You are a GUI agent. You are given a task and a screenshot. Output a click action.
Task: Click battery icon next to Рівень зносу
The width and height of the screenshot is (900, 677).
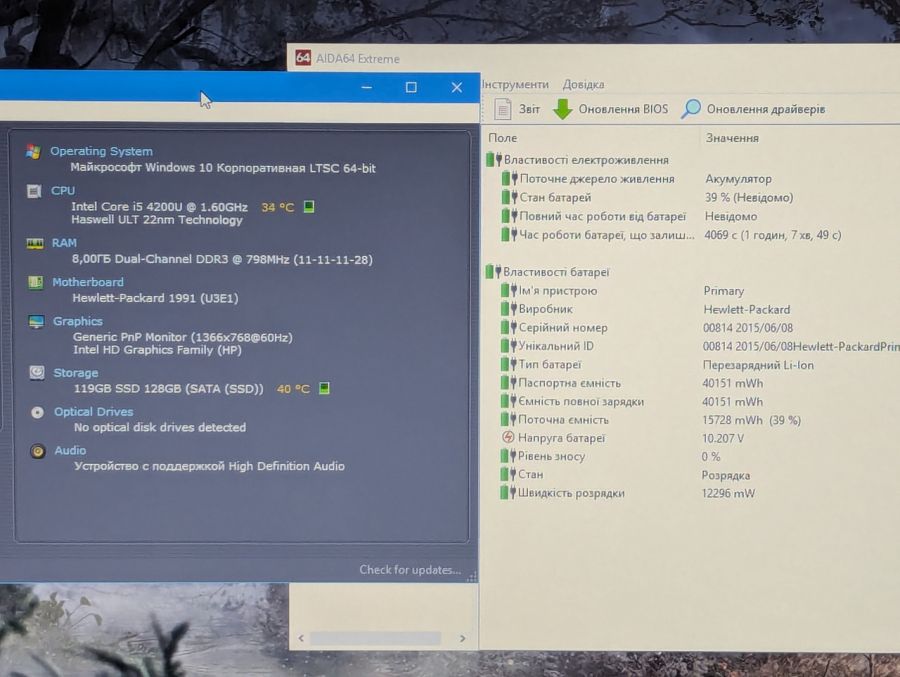tap(508, 456)
